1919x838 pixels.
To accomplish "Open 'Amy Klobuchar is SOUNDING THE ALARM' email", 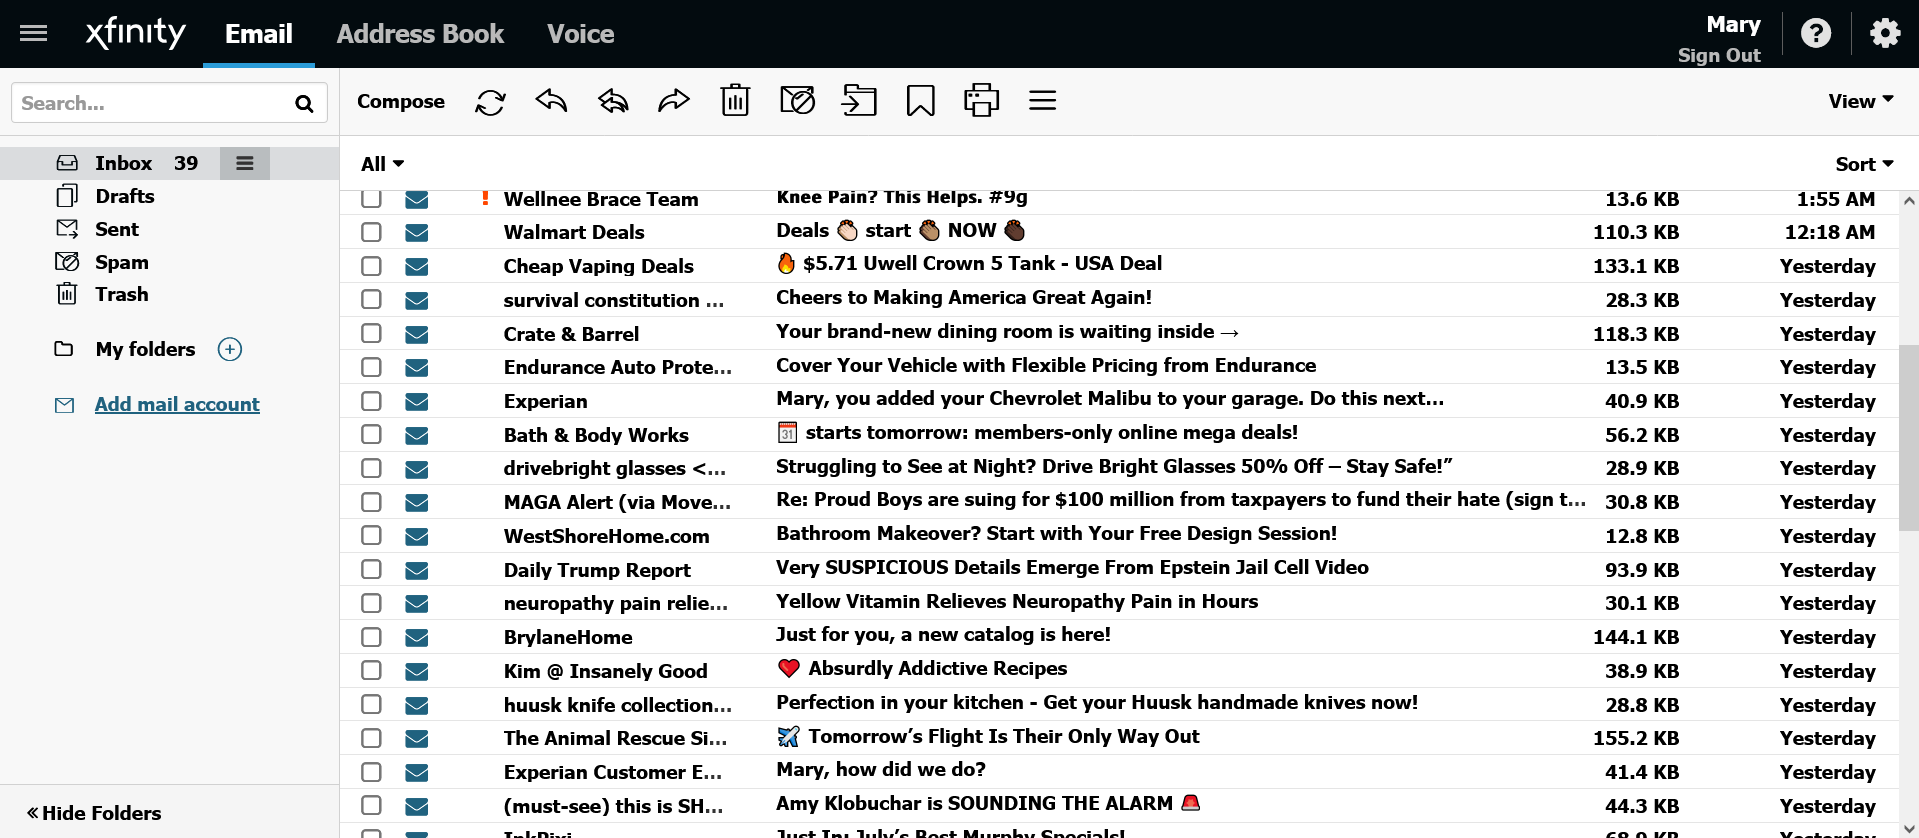I will (x=988, y=804).
